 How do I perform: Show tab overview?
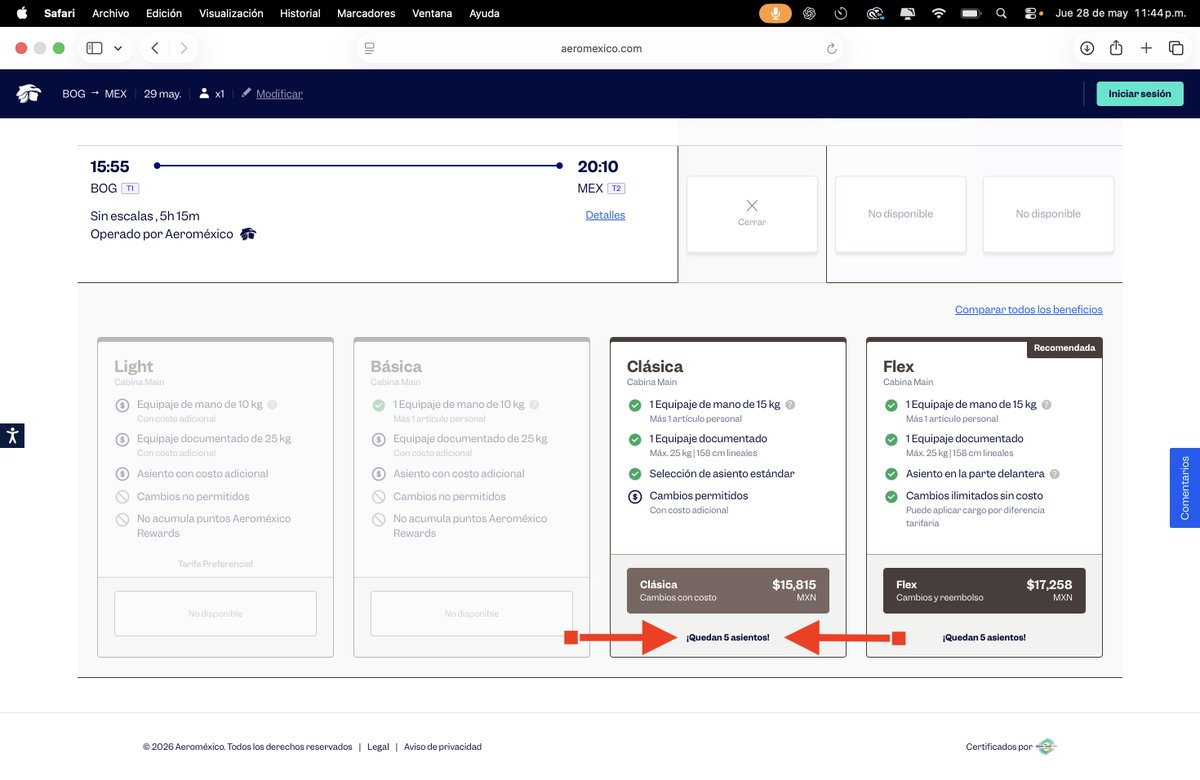[x=1176, y=48]
